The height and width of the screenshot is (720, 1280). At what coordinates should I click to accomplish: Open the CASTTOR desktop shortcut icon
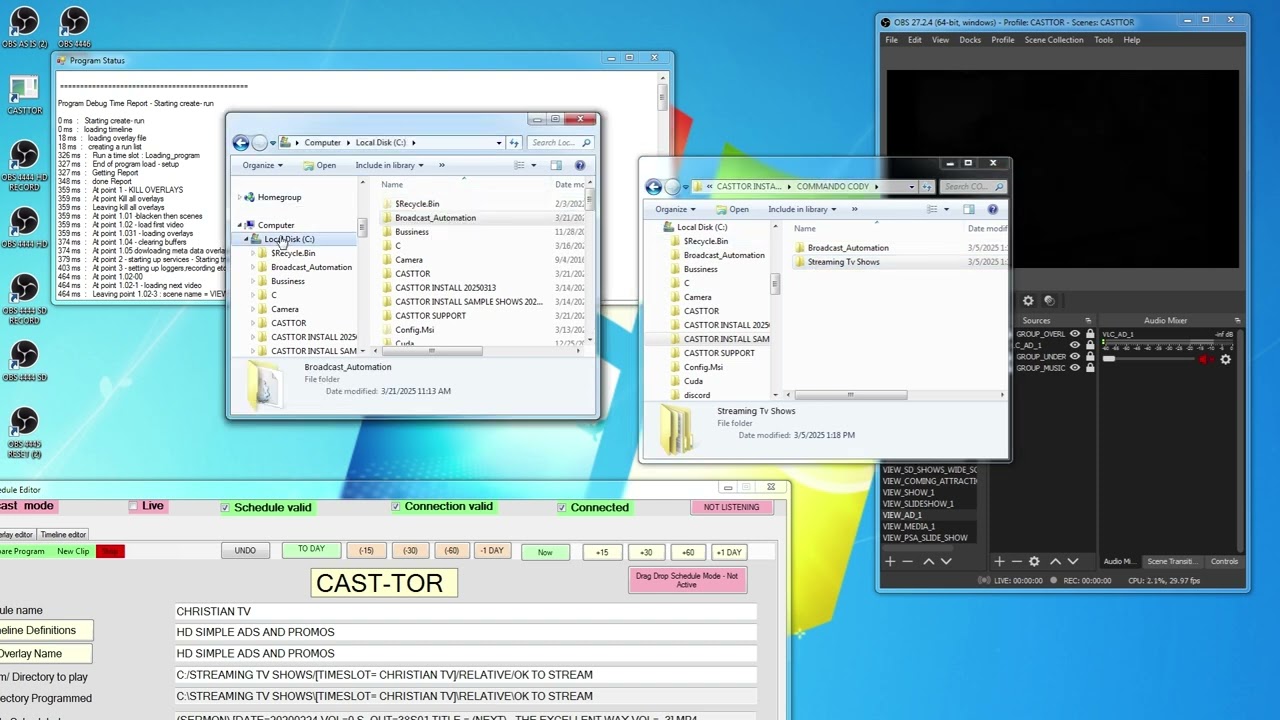click(24, 95)
